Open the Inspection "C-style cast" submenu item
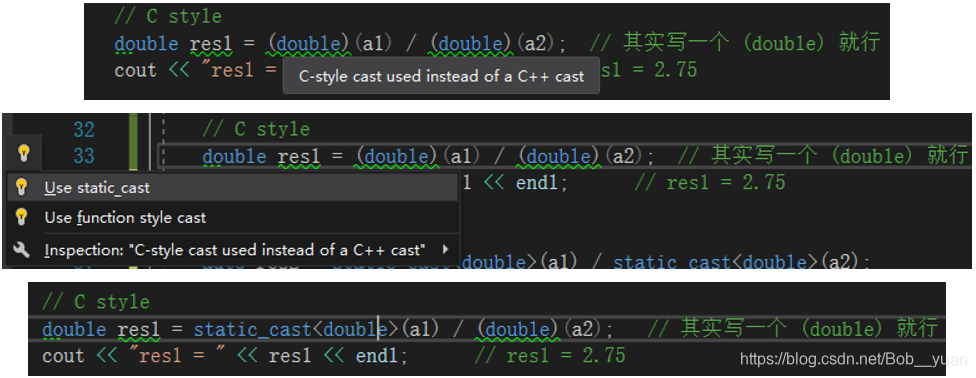Screen dimensions: 976x378 tap(232, 250)
